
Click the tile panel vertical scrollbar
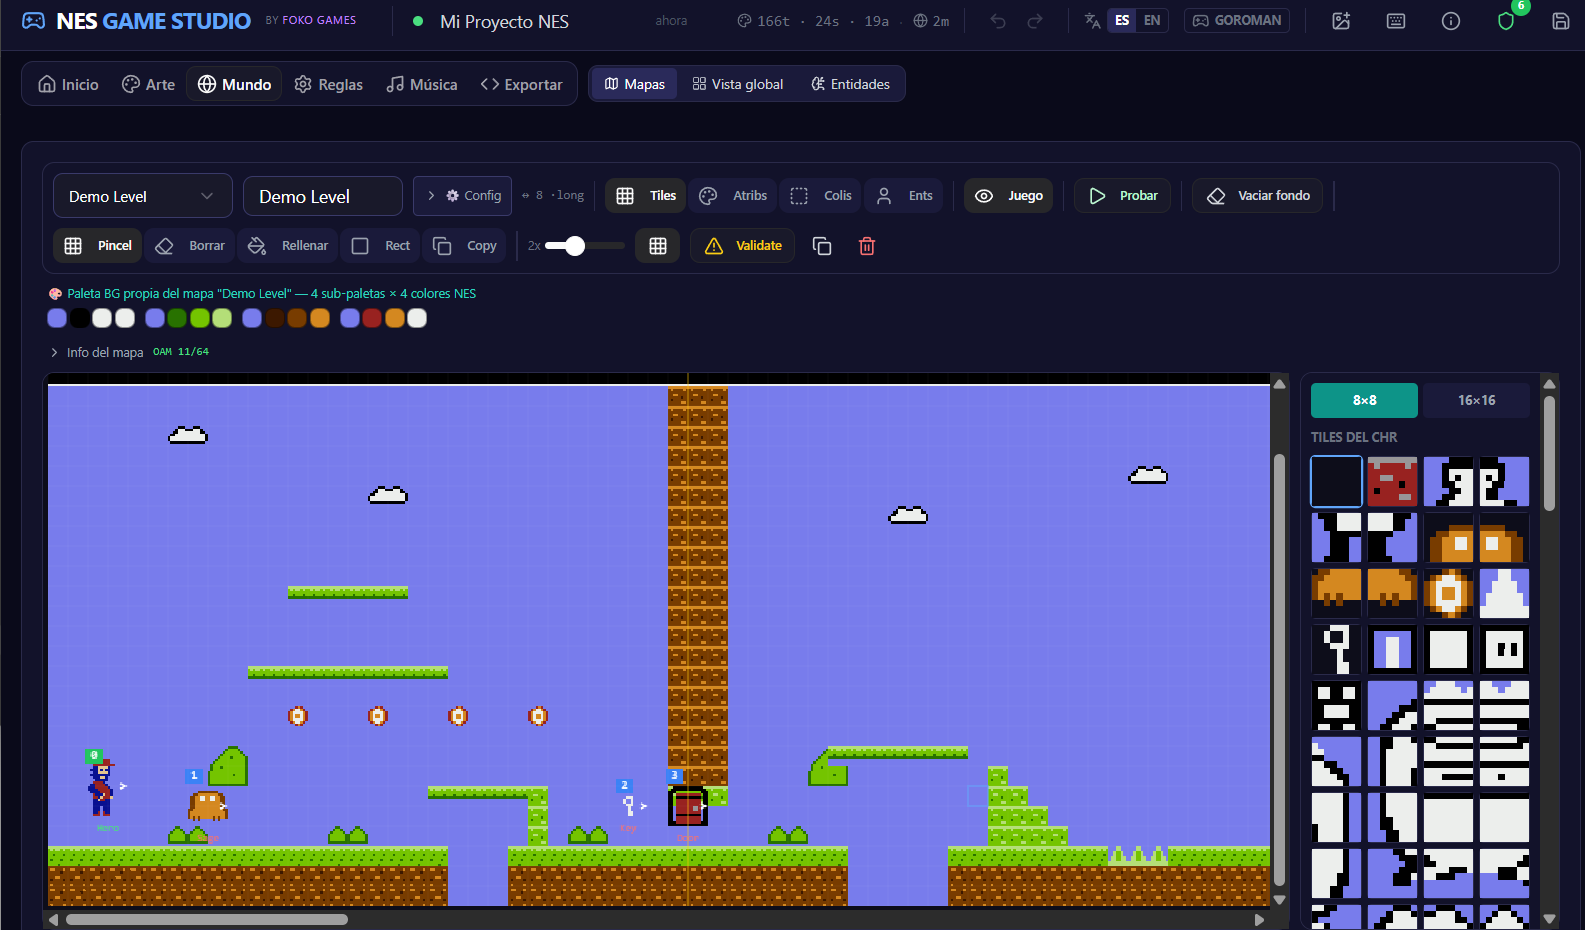click(x=1549, y=454)
